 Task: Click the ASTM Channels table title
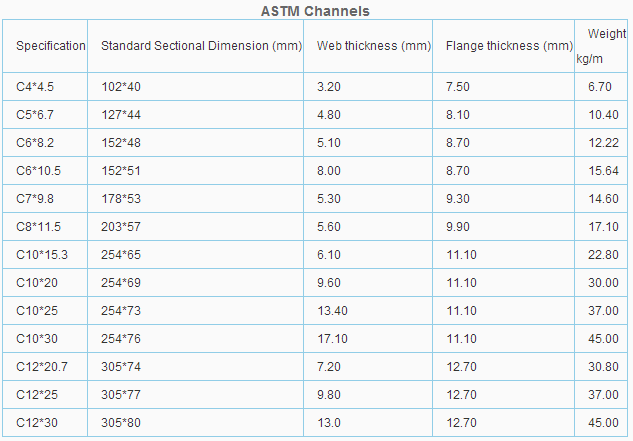point(315,11)
